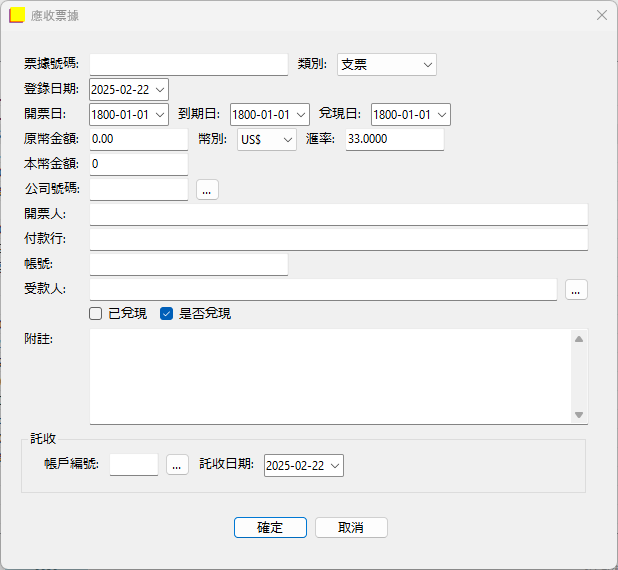Focus the 票據號碼 input field
The height and width of the screenshot is (570, 618).
tap(189, 64)
